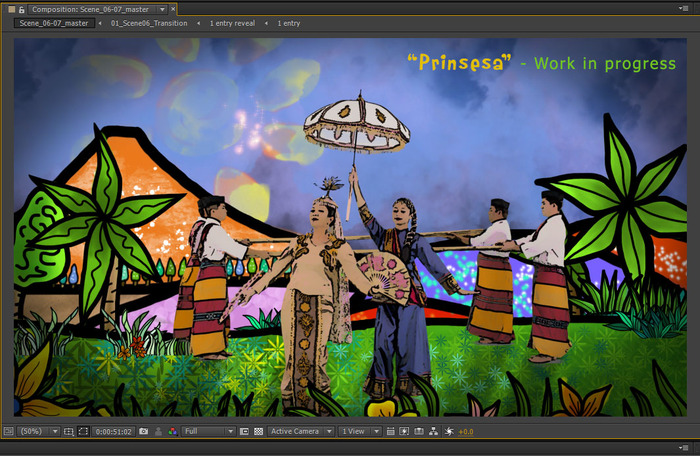The height and width of the screenshot is (456, 700).
Task: Open the Composition: Scene_06-07_master dropdown
Action: [x=98, y=9]
